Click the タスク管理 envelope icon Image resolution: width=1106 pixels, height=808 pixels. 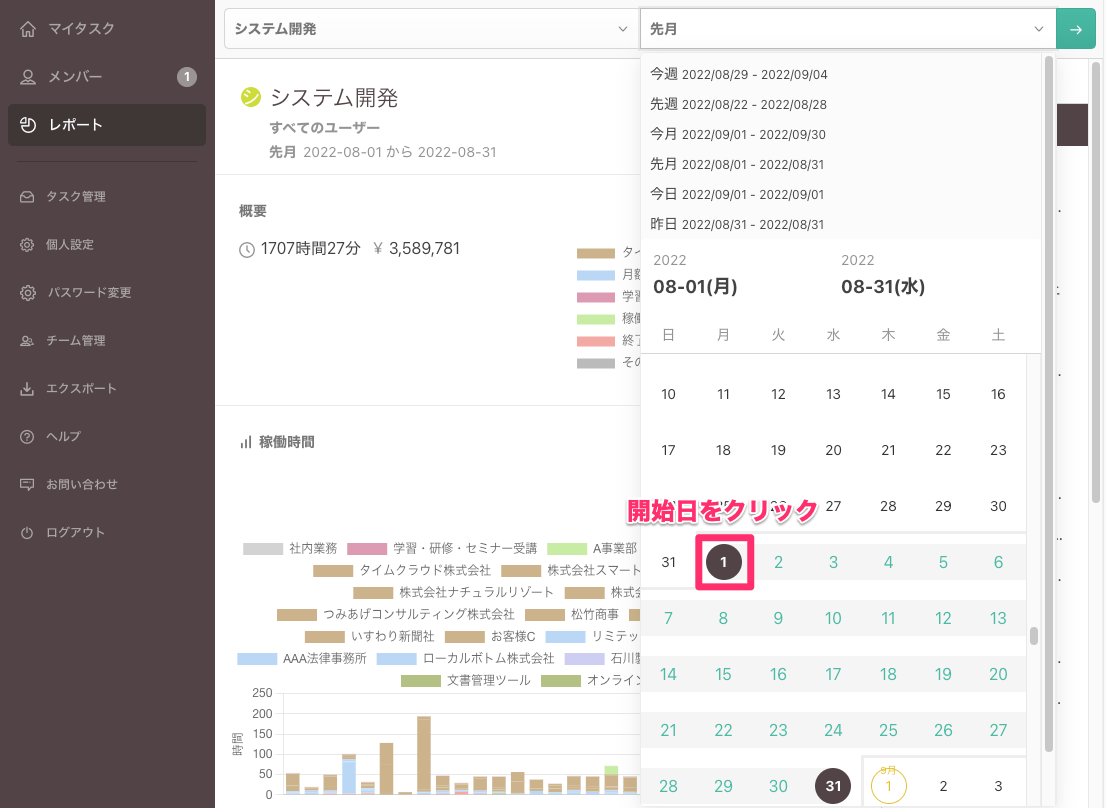click(x=28, y=196)
